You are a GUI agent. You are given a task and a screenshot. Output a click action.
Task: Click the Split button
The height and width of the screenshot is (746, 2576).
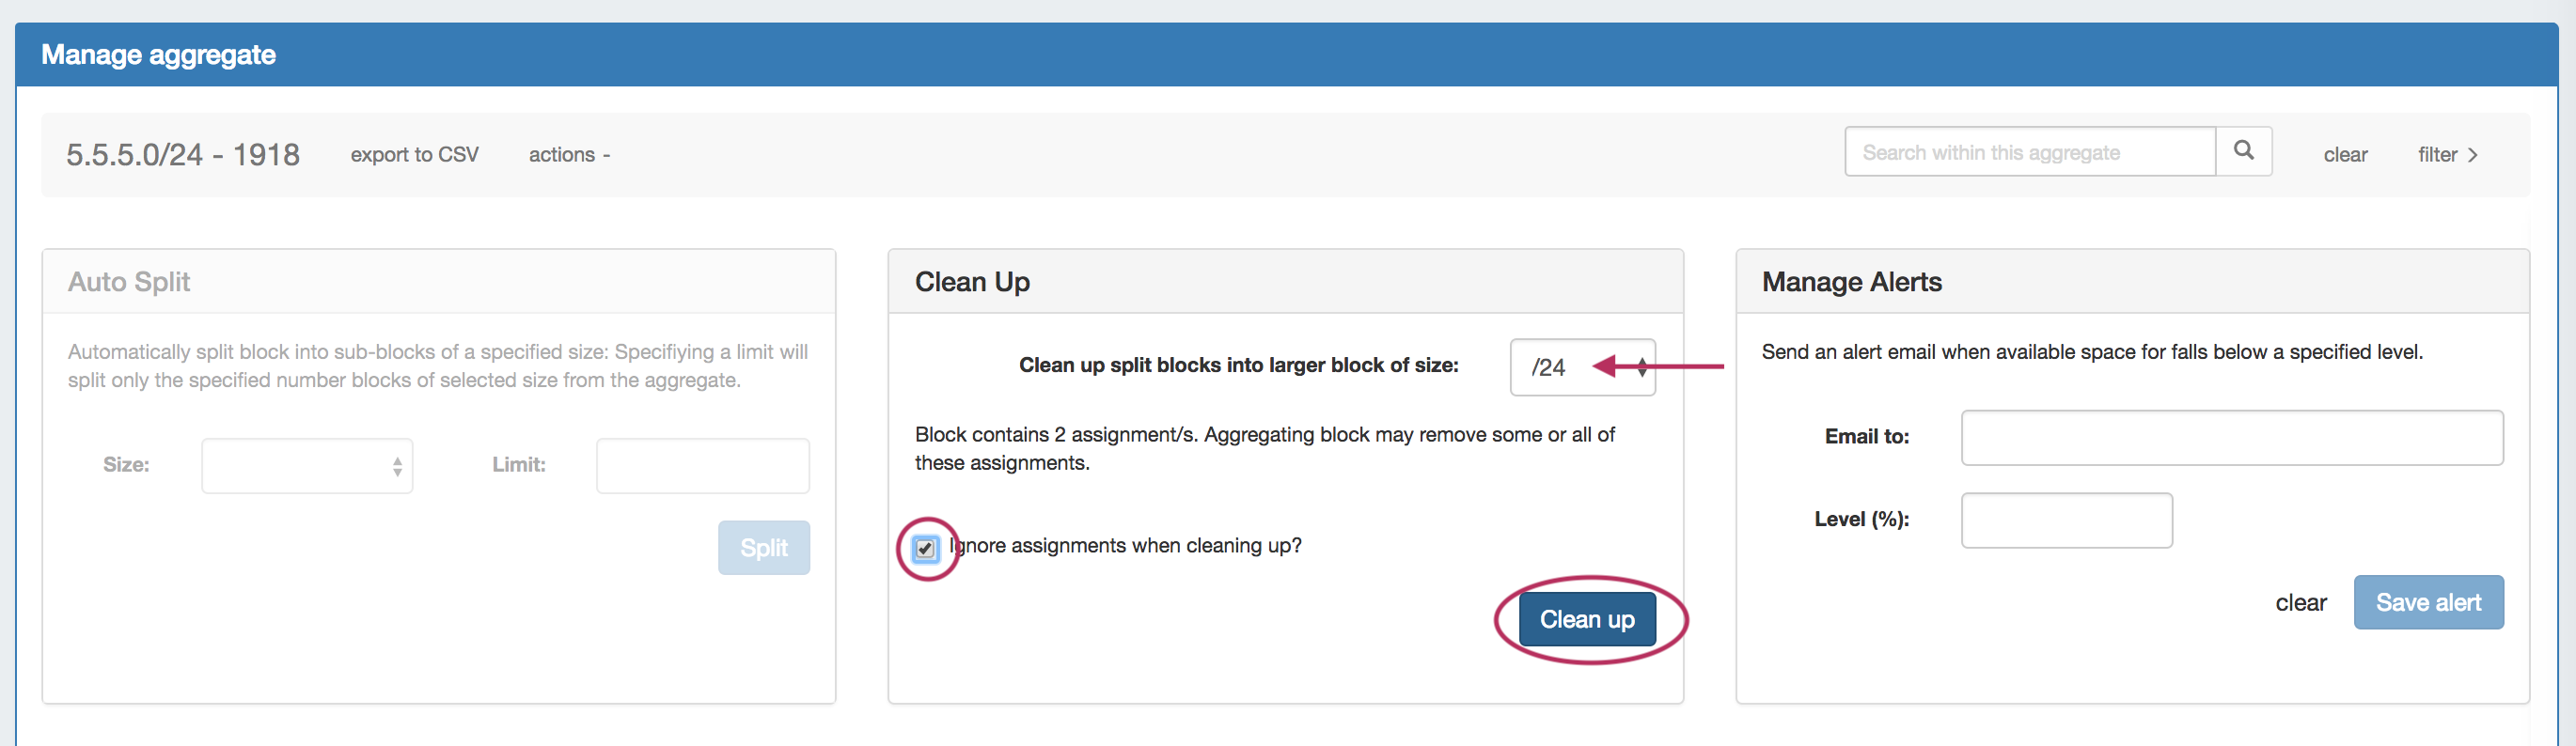[763, 548]
